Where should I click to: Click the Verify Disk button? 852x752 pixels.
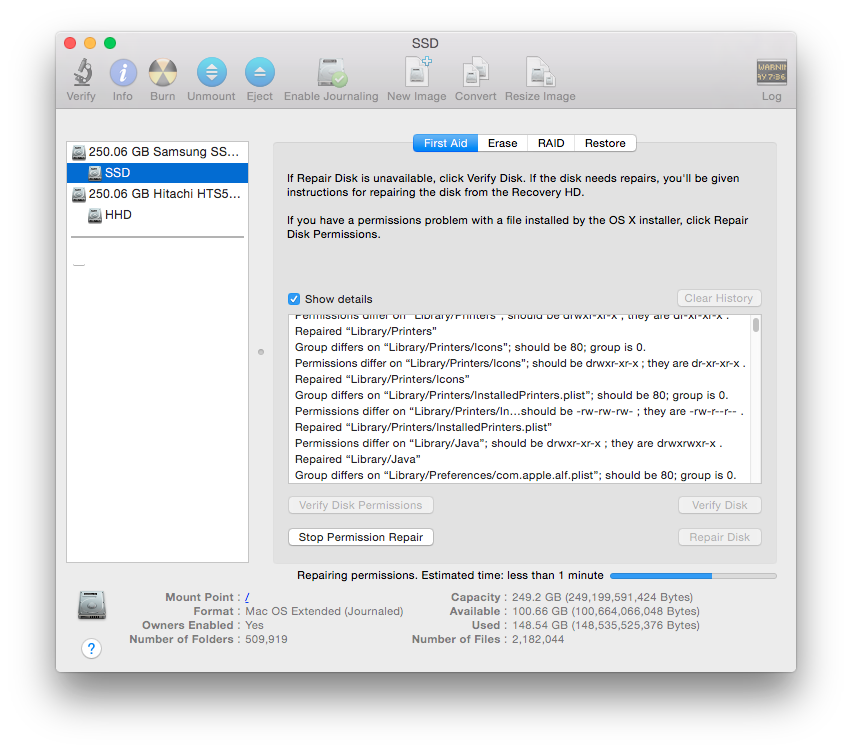pyautogui.click(x=719, y=505)
